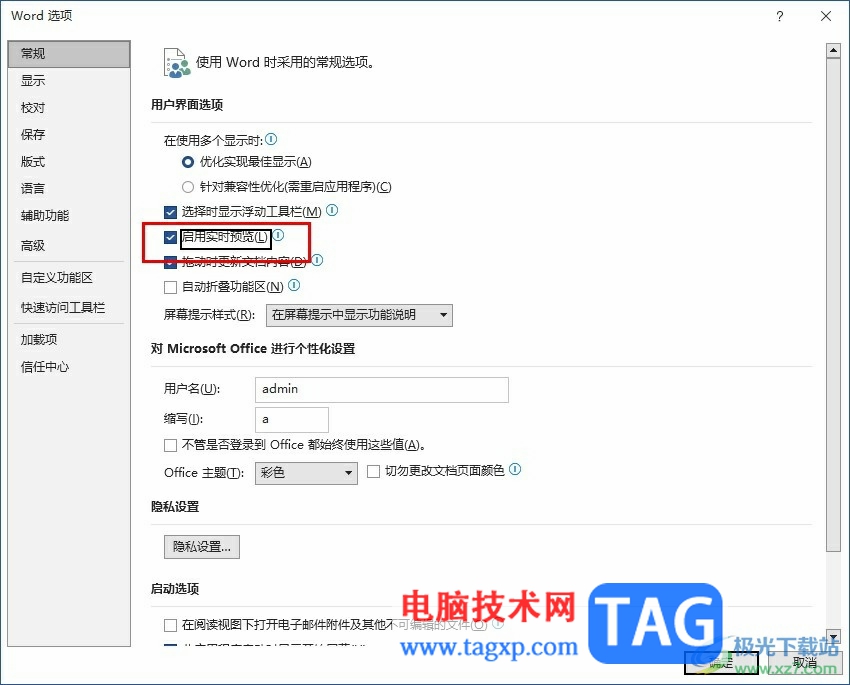The height and width of the screenshot is (685, 850).
Task: Select 常规 category in sidebar
Action: click(69, 54)
